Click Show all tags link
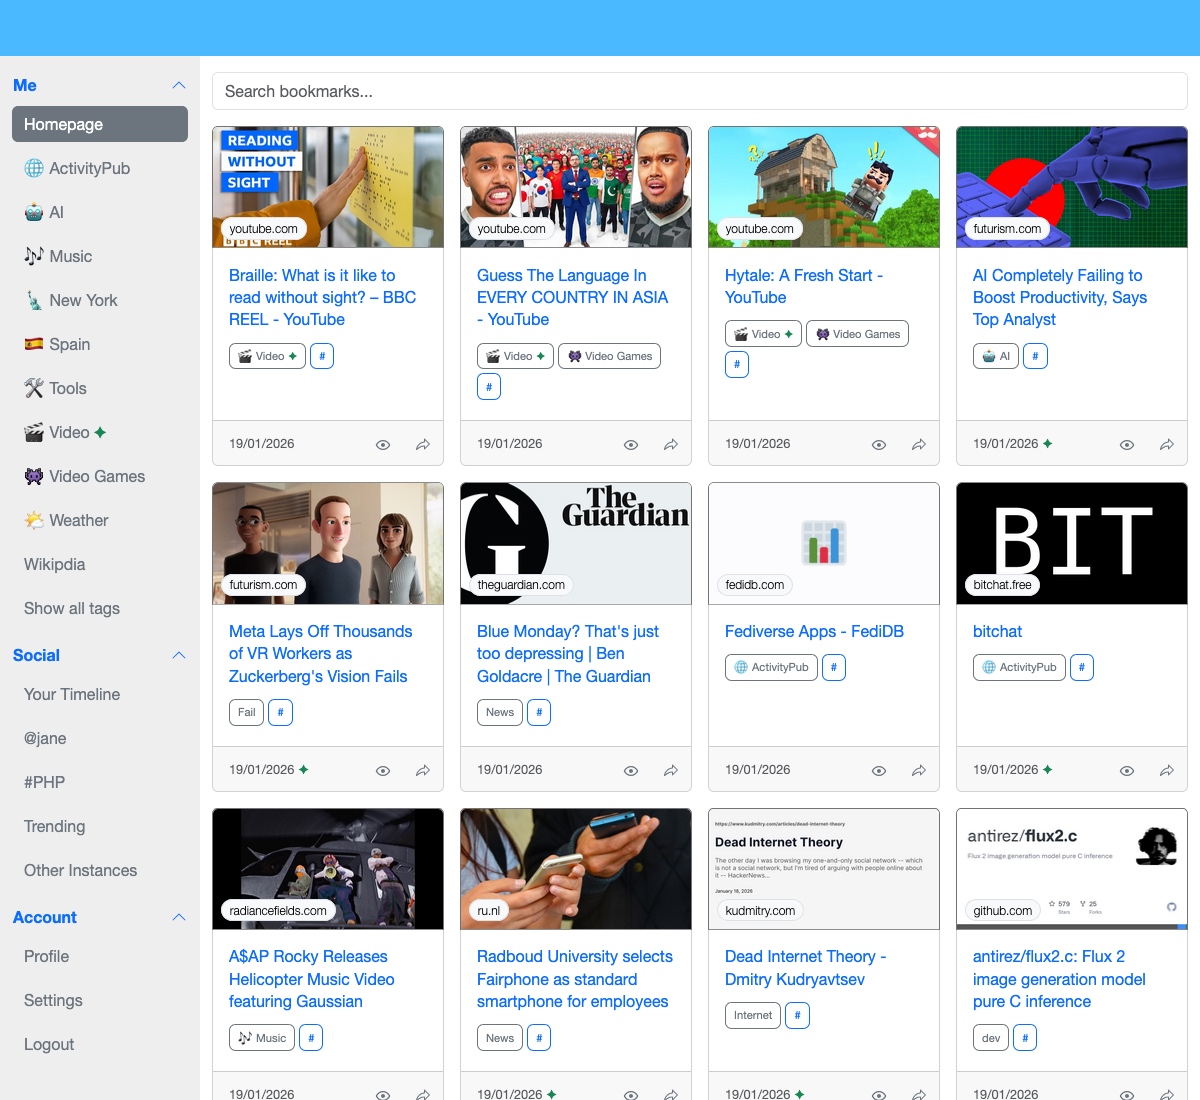 click(72, 608)
